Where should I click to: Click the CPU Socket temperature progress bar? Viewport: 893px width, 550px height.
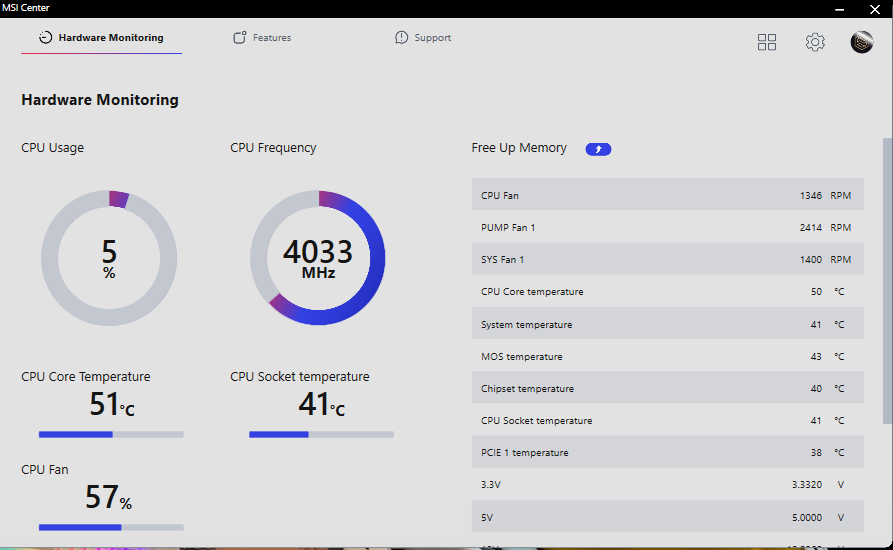coord(321,434)
